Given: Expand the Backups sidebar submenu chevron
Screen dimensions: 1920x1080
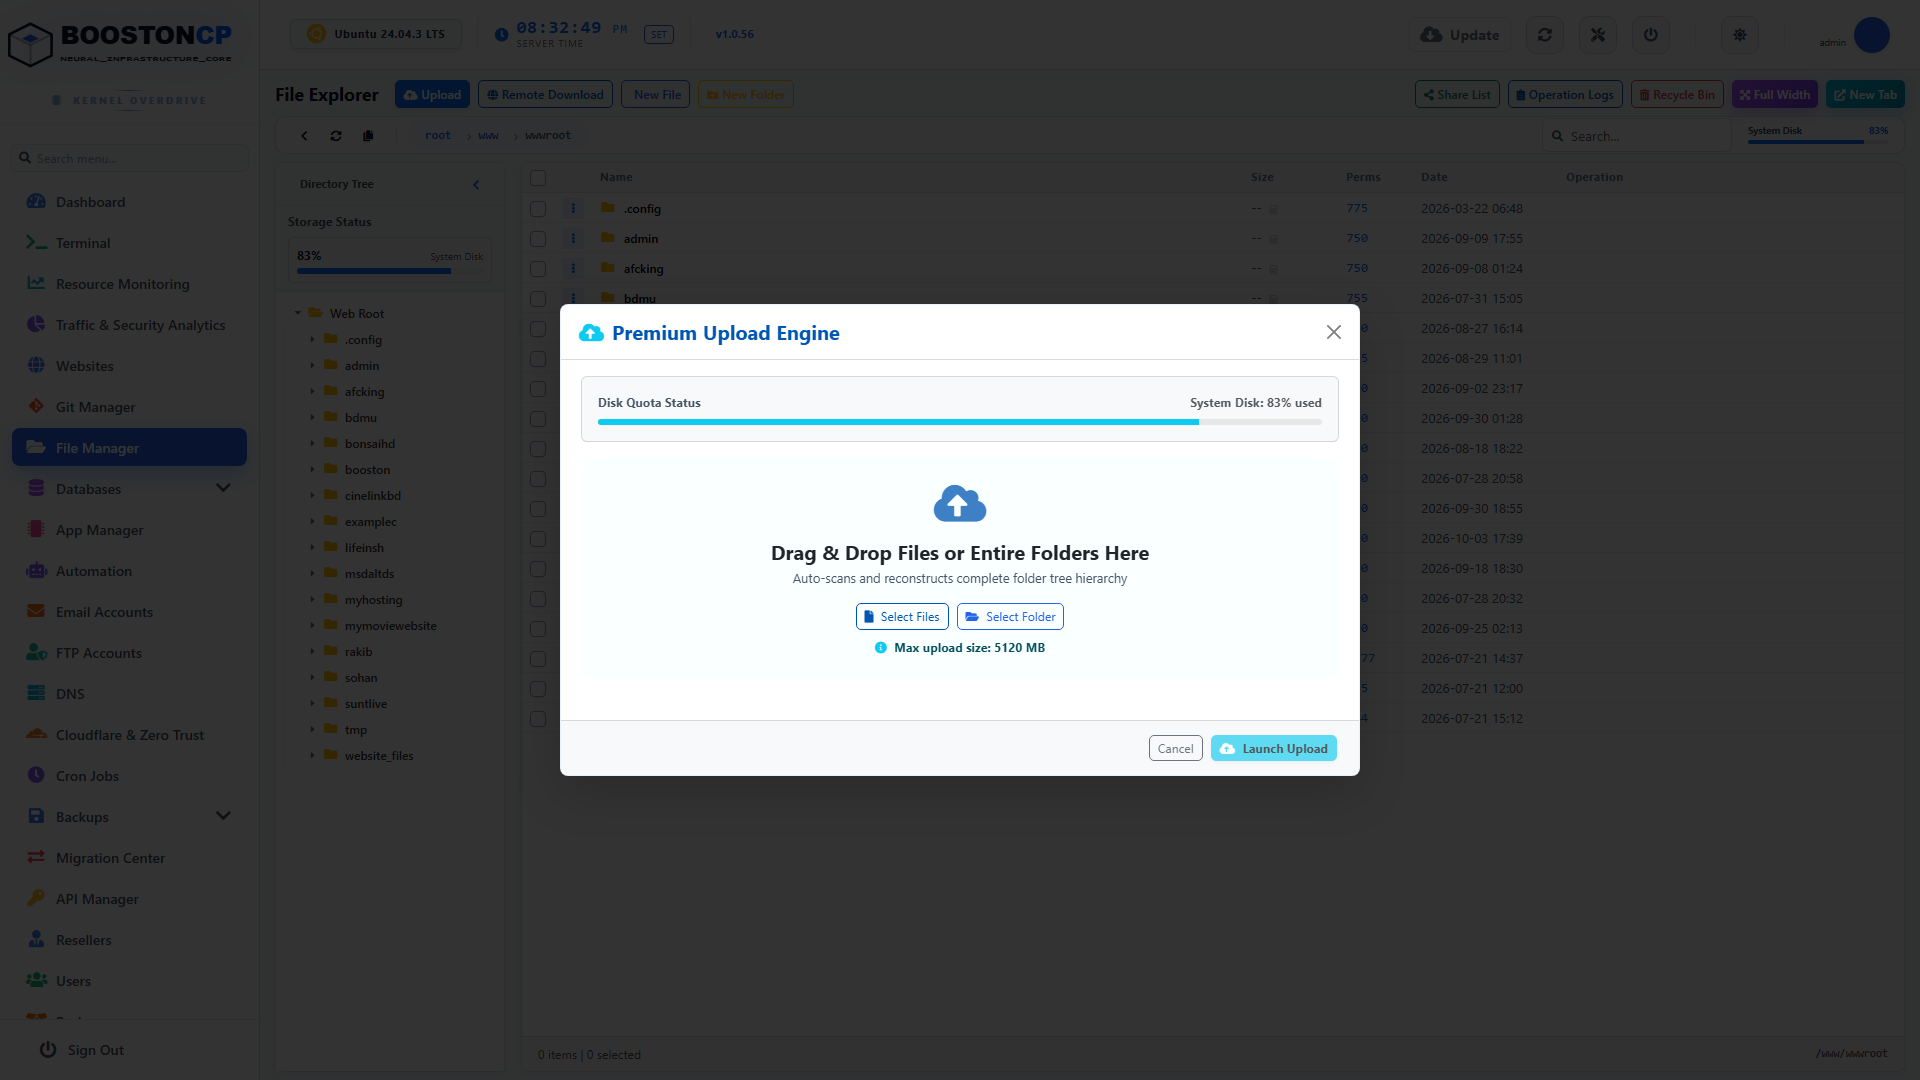Looking at the screenshot, I should [x=223, y=816].
